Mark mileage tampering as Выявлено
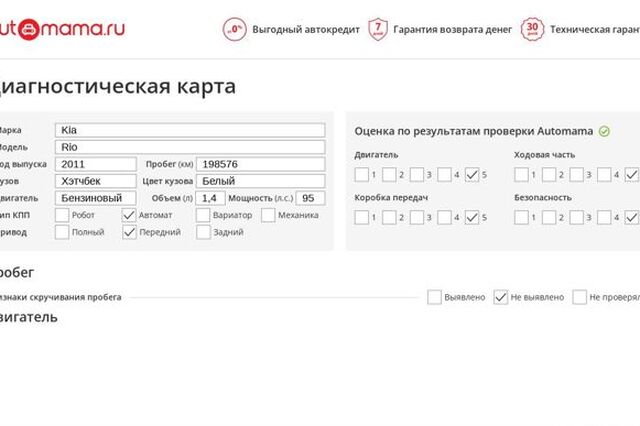This screenshot has width=640, height=426. click(x=434, y=297)
